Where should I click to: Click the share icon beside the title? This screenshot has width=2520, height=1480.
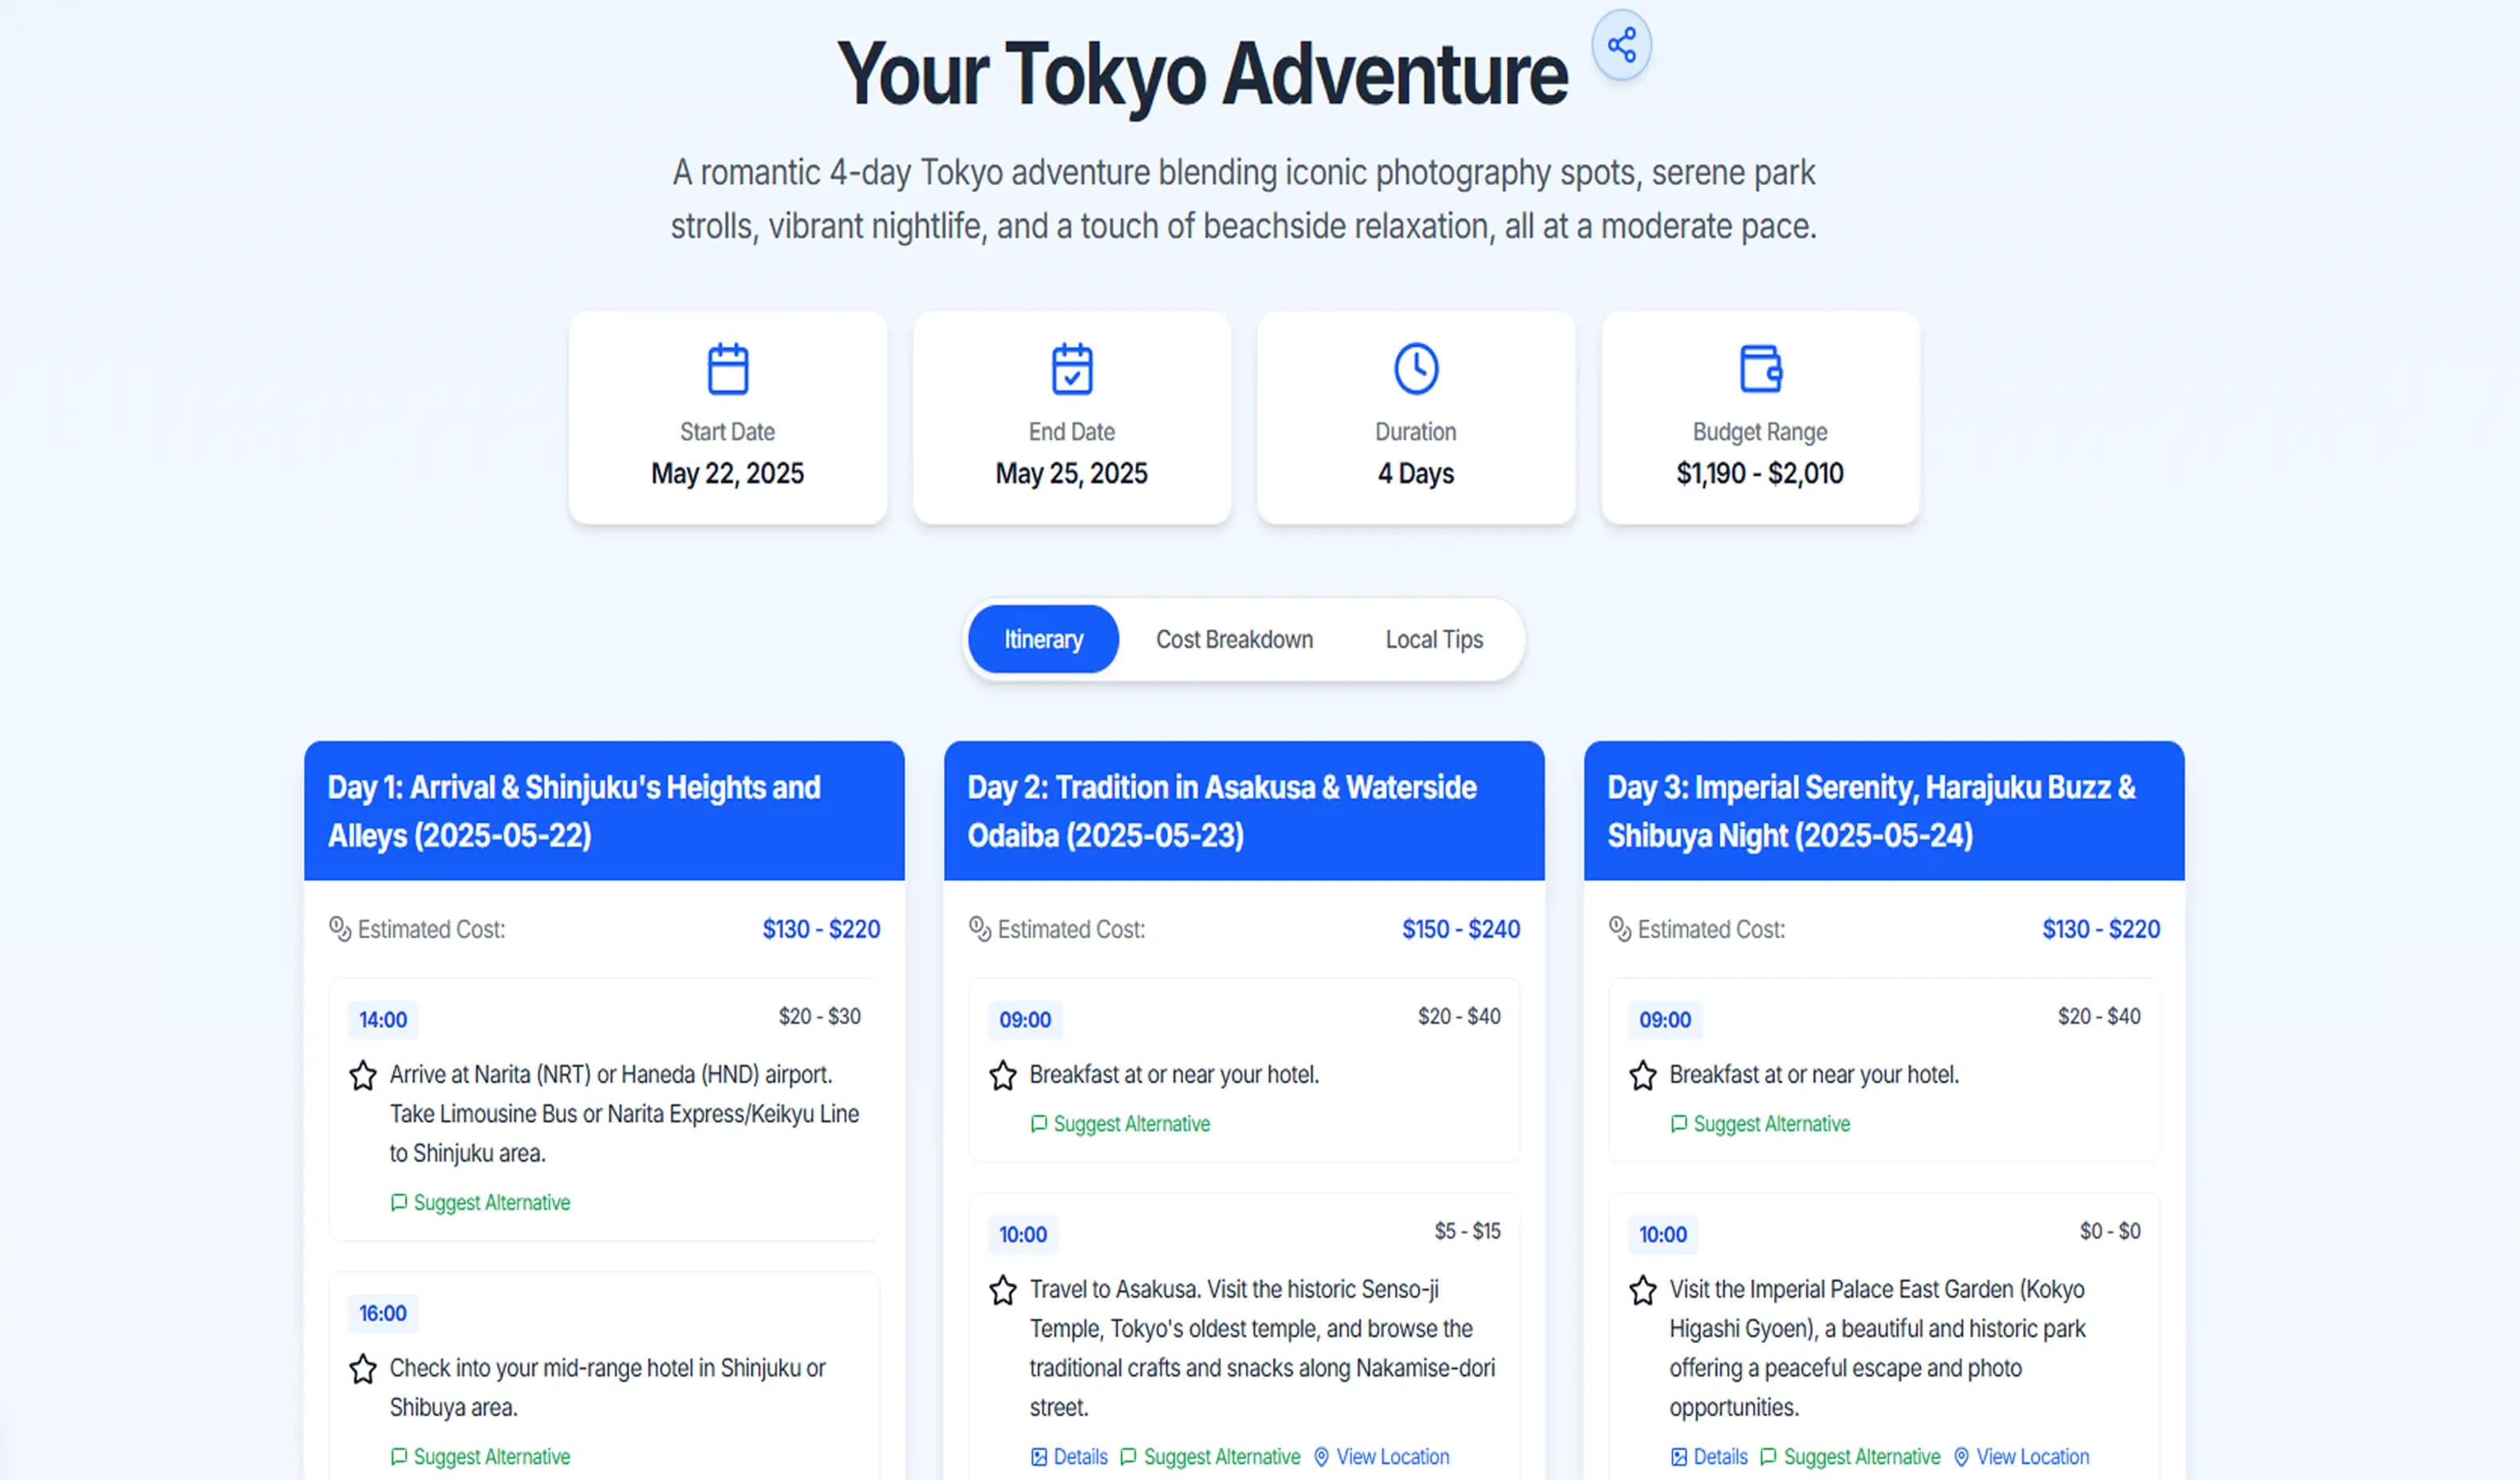point(1621,45)
